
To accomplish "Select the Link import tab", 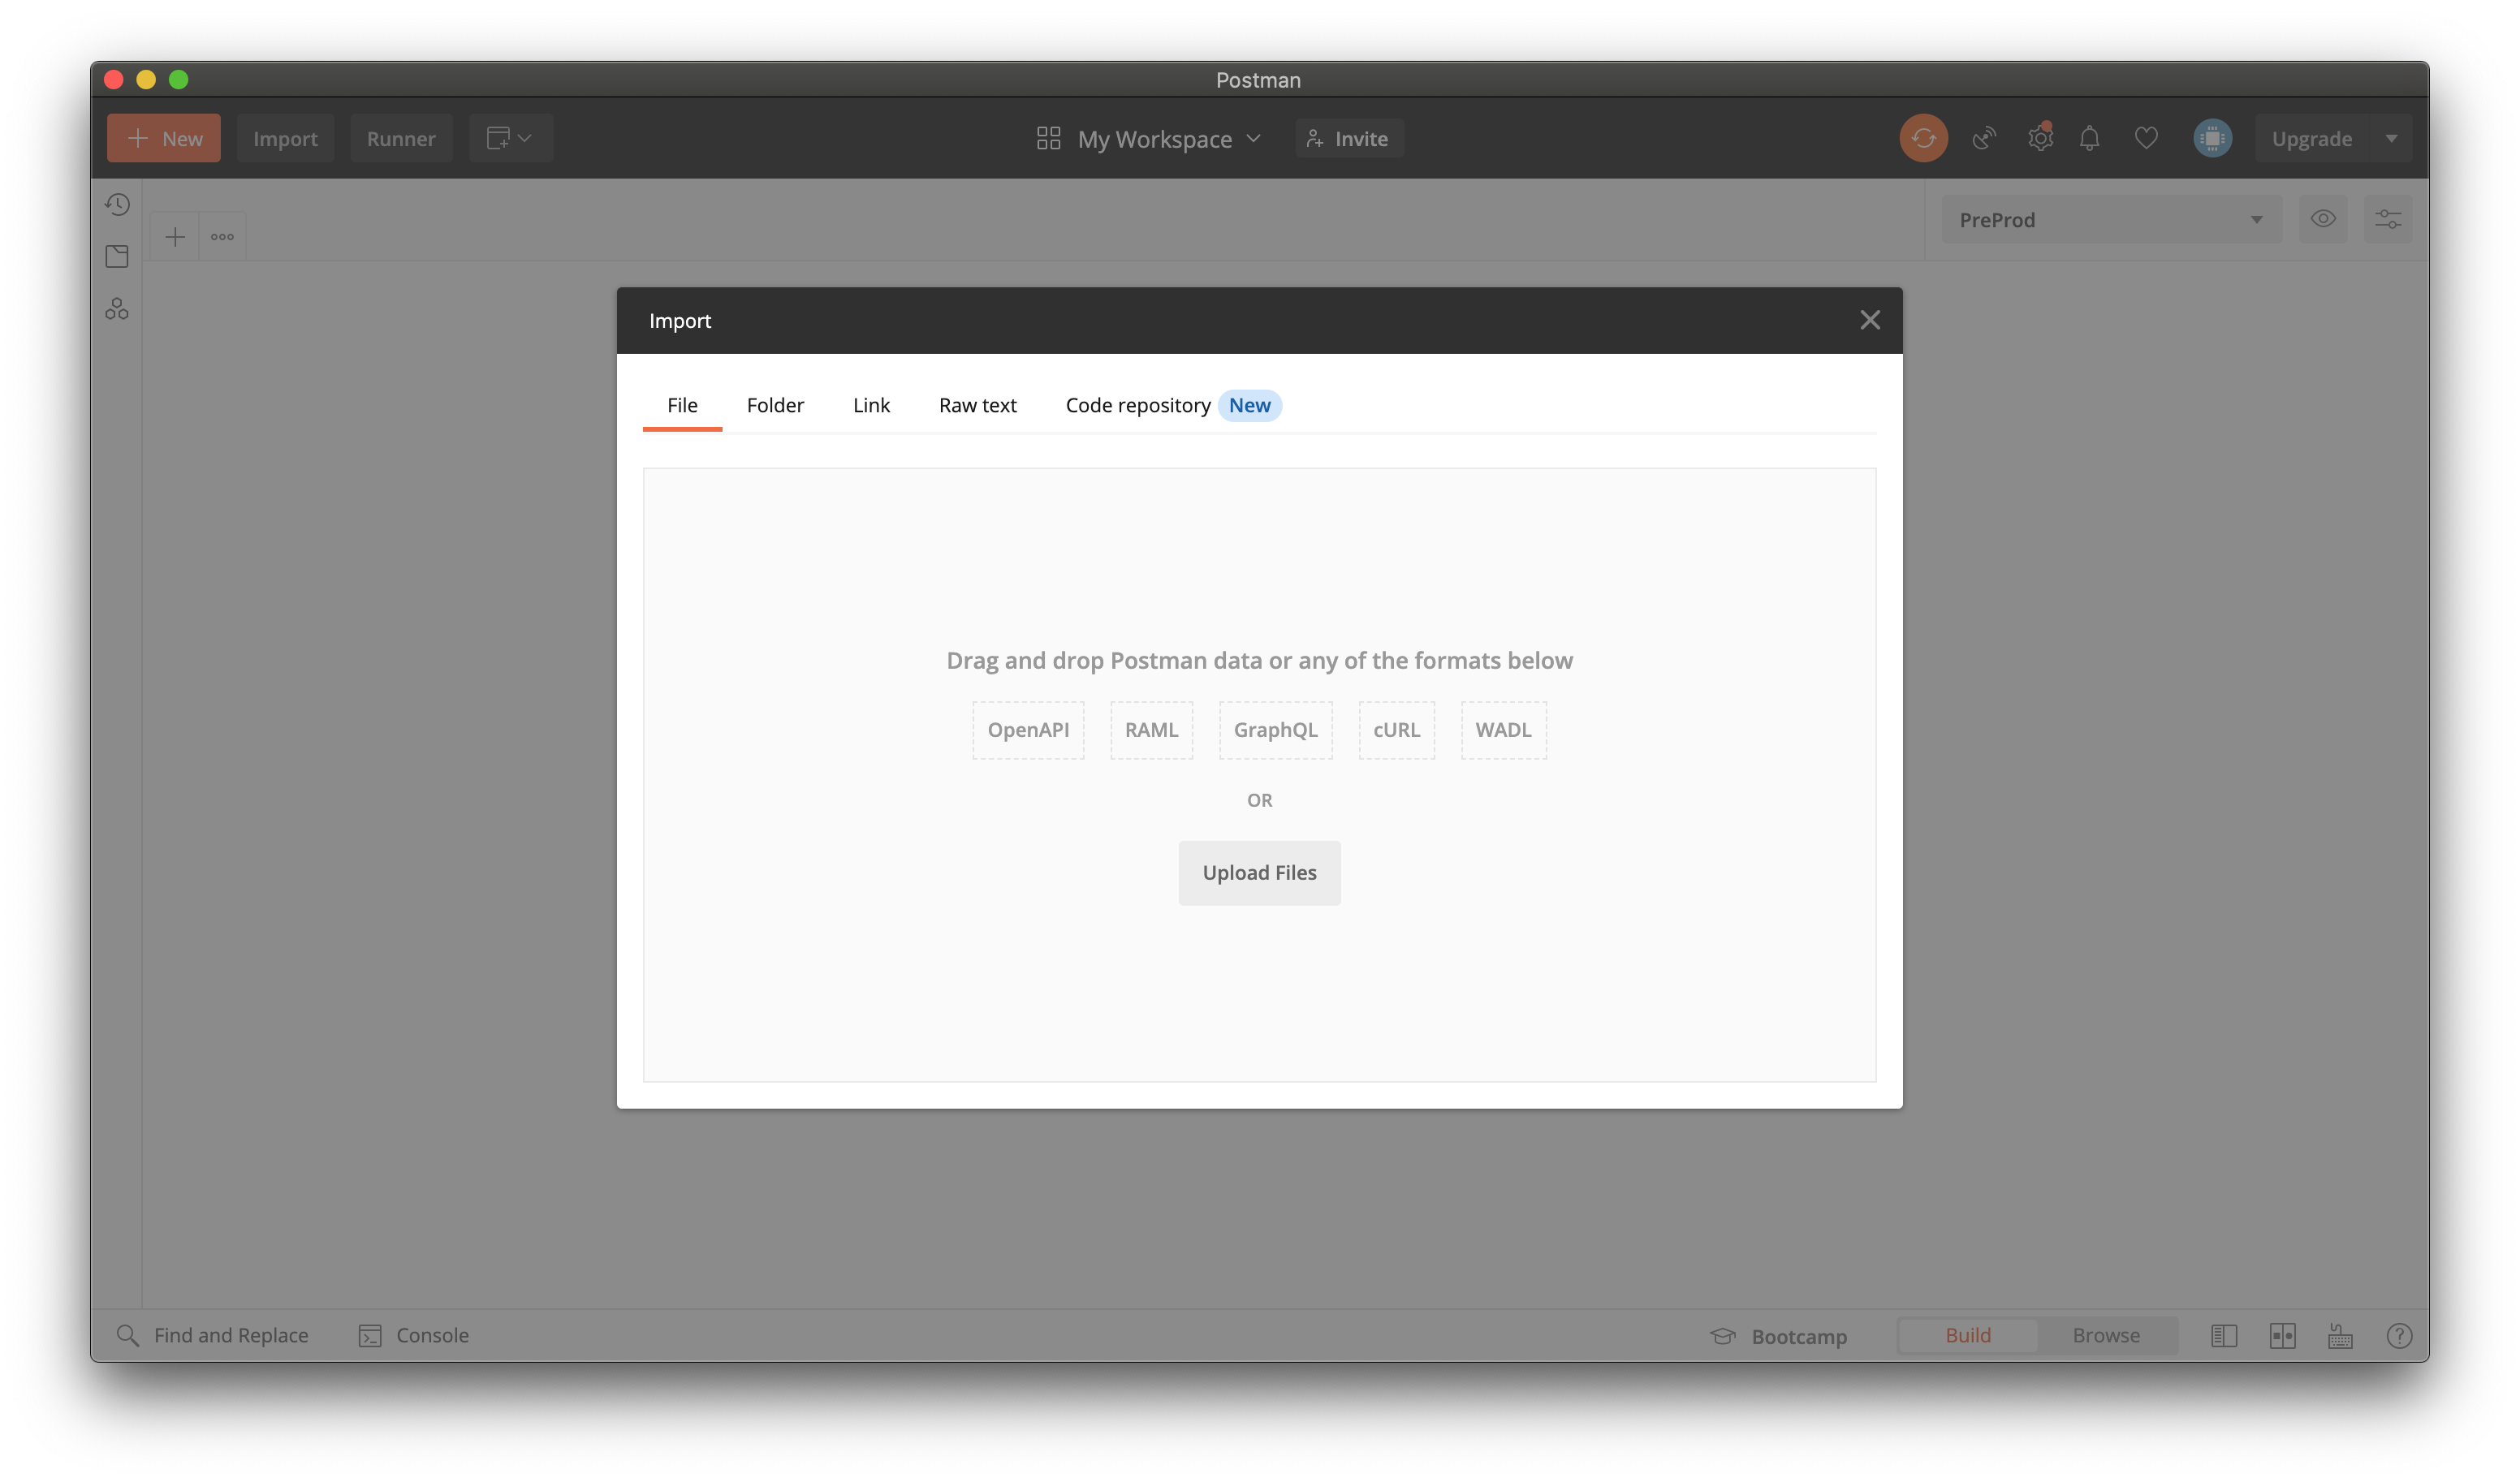I will [x=871, y=405].
